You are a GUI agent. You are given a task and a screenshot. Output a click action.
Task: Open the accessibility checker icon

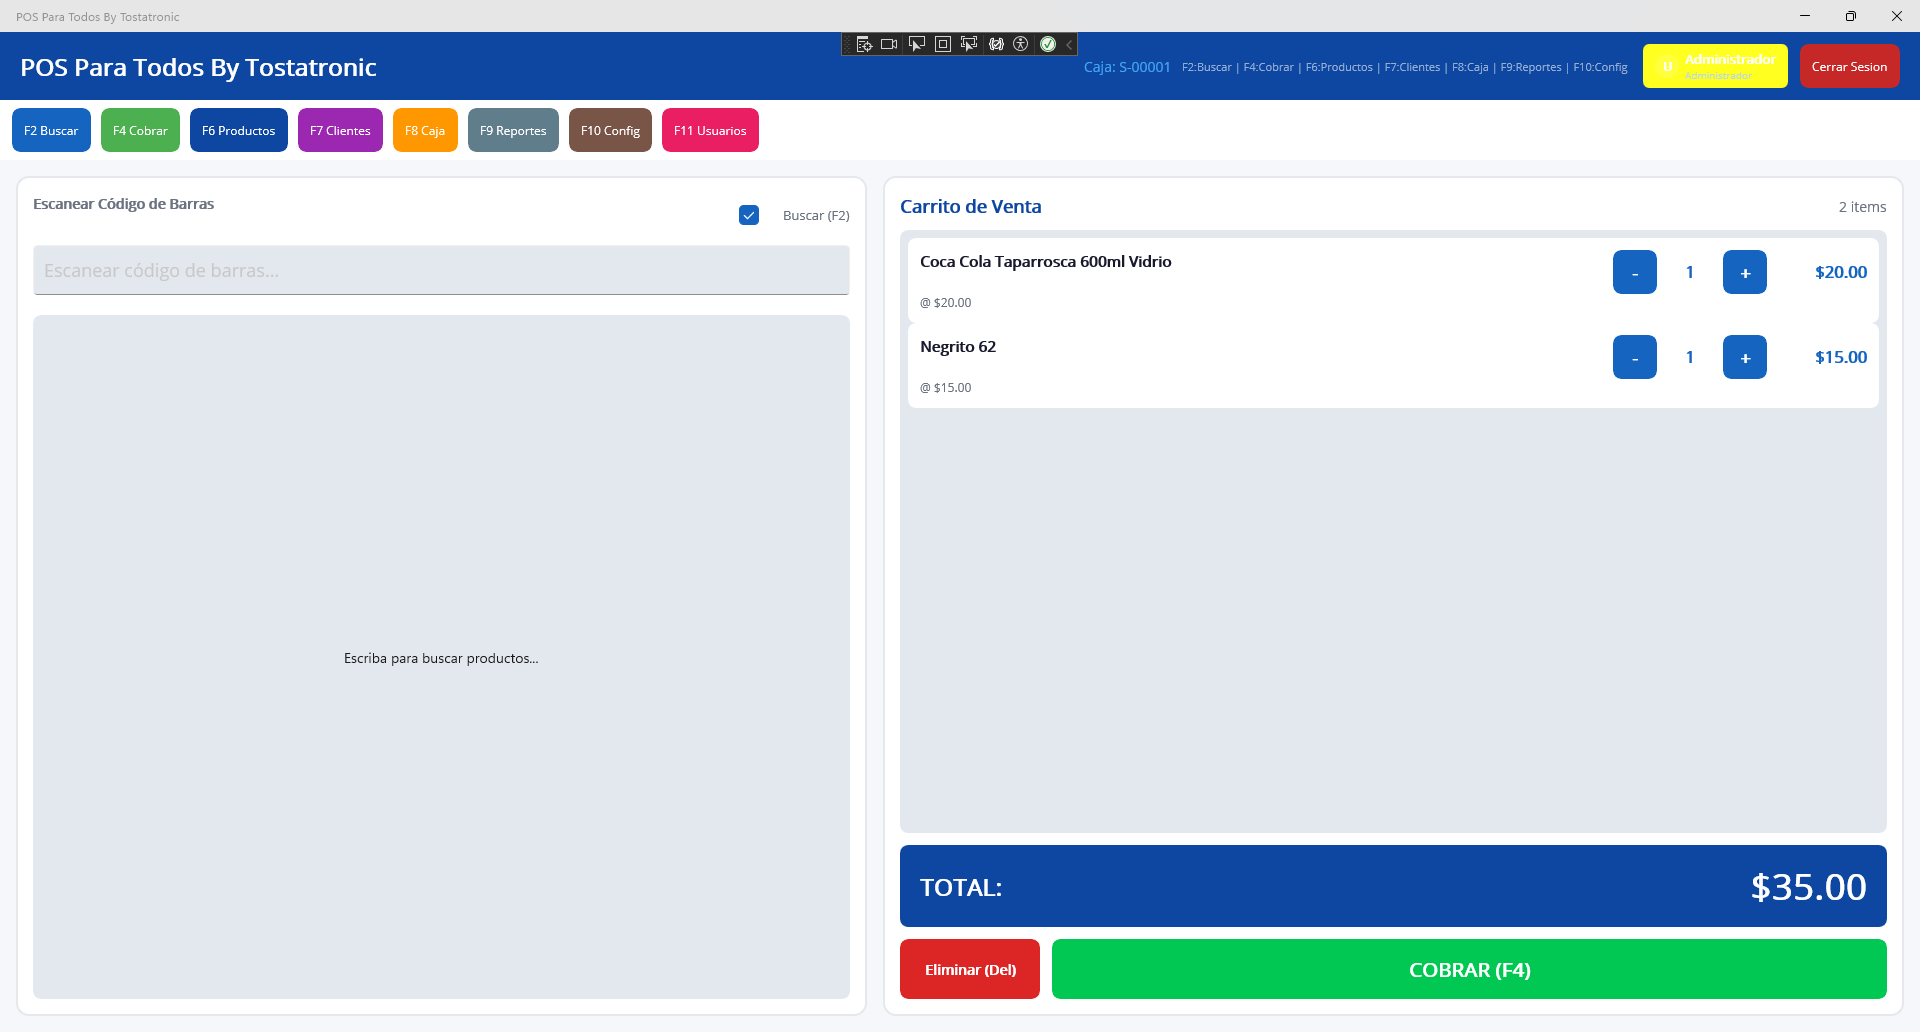(x=1021, y=44)
